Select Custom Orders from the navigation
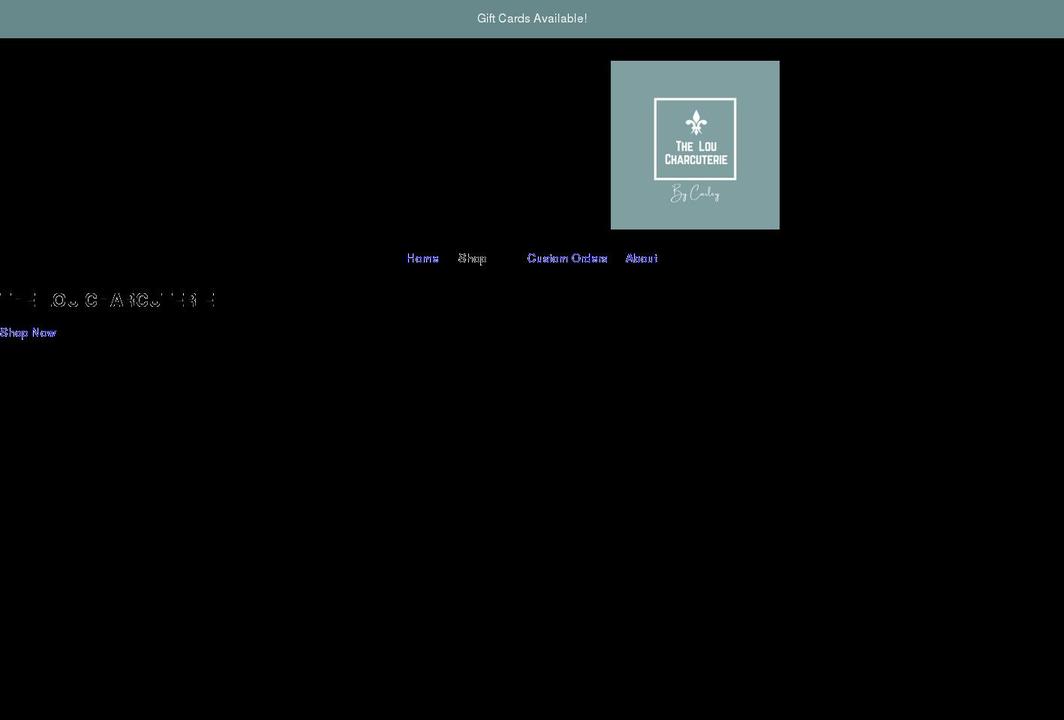 click(x=567, y=257)
